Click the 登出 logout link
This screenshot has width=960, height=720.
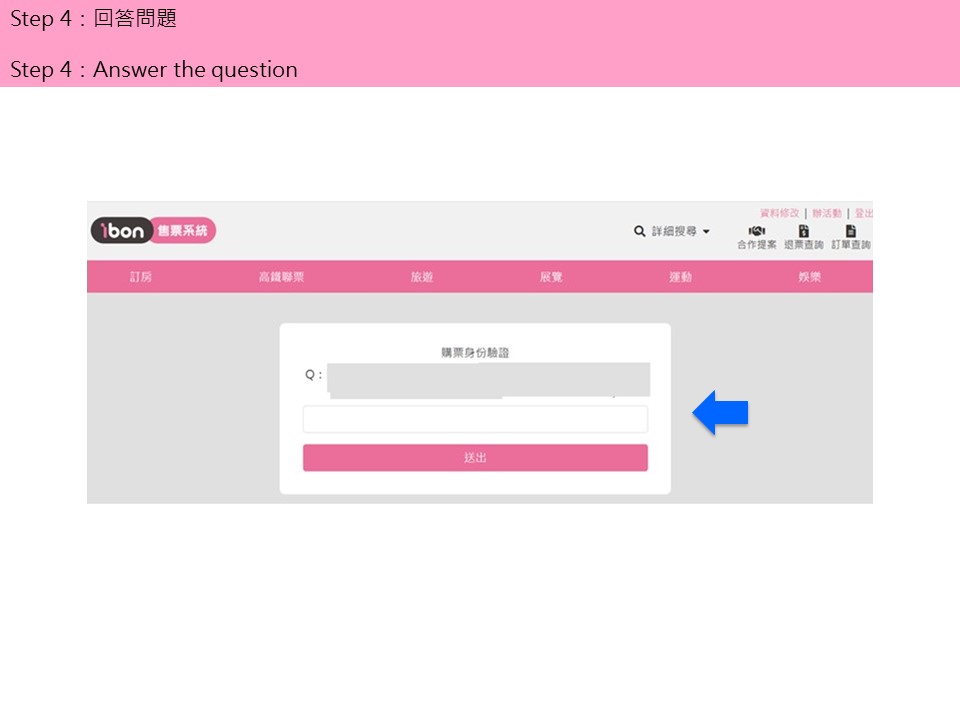pos(863,213)
